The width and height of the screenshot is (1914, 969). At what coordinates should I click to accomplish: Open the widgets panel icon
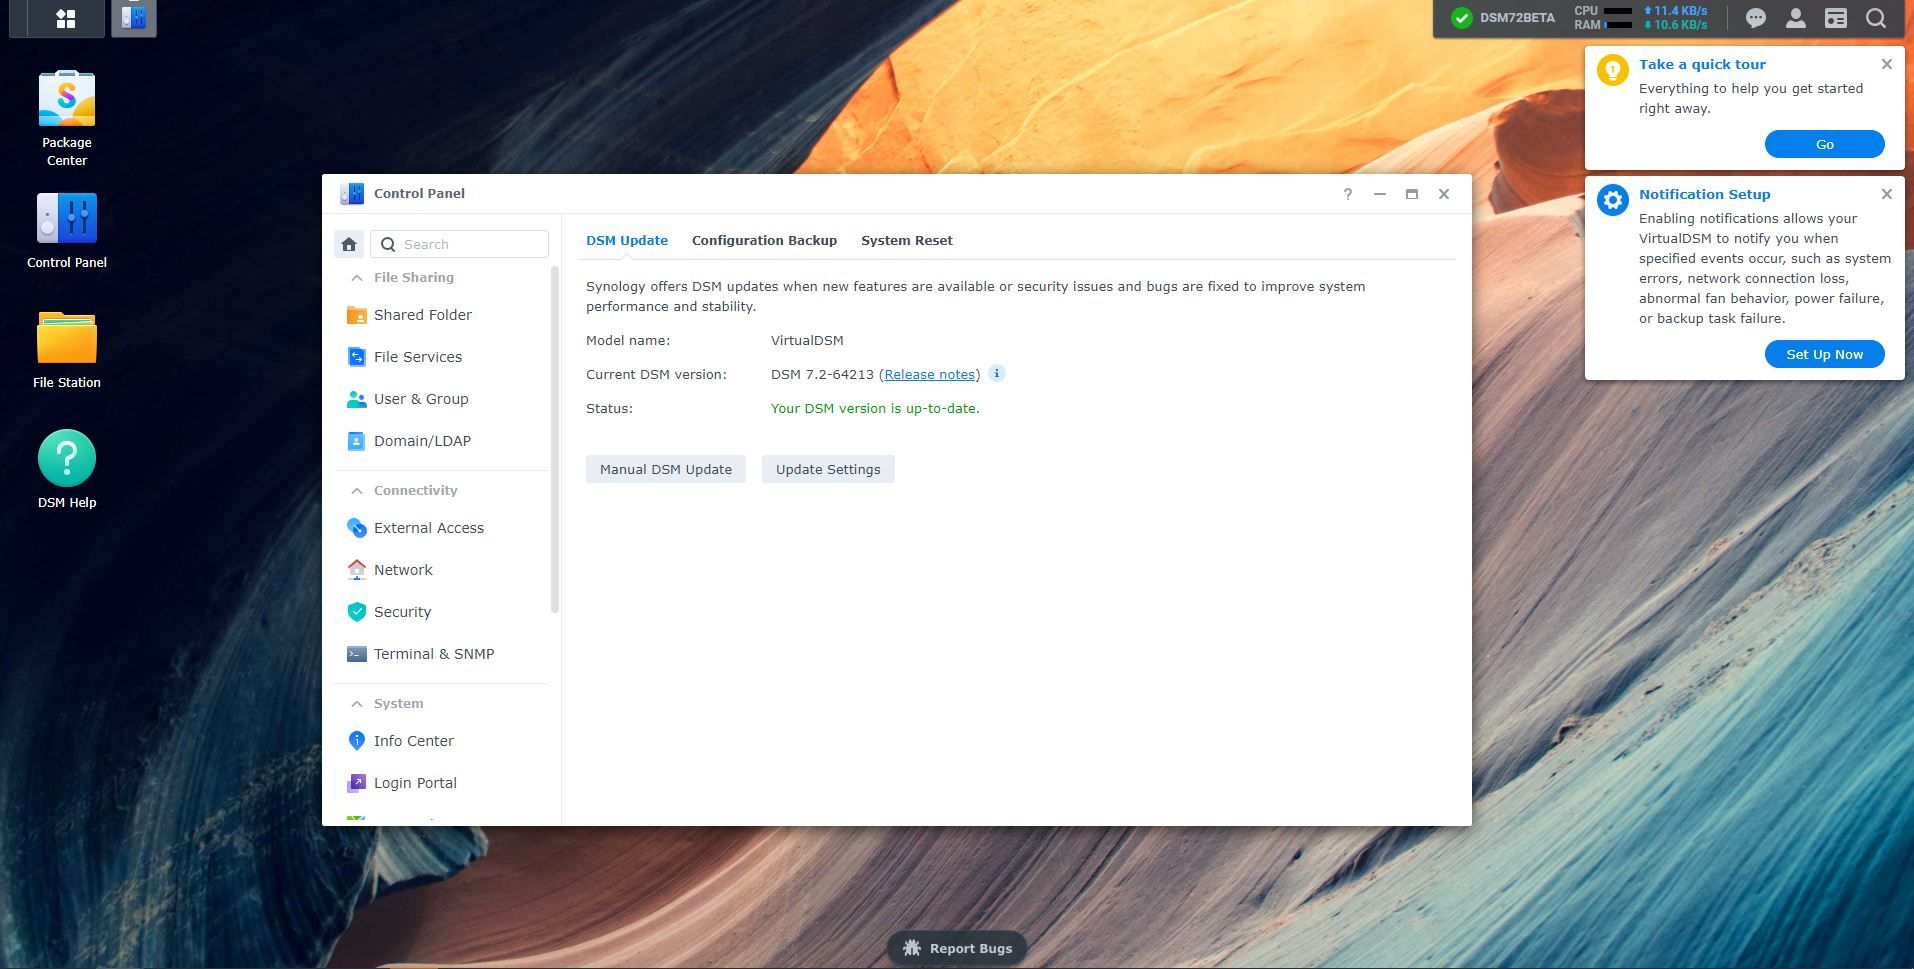[1835, 18]
